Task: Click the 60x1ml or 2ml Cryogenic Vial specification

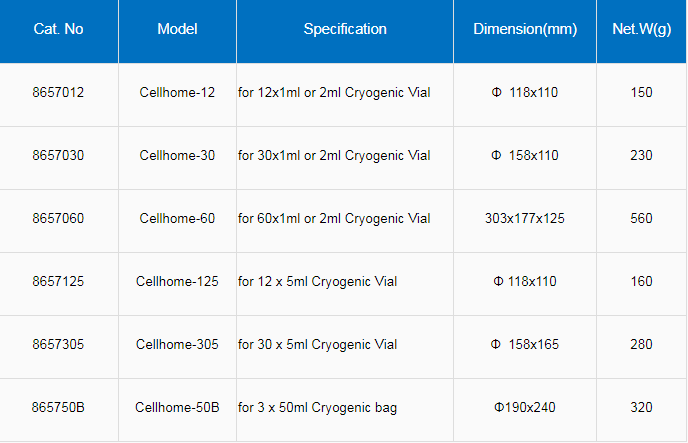Action: click(334, 219)
